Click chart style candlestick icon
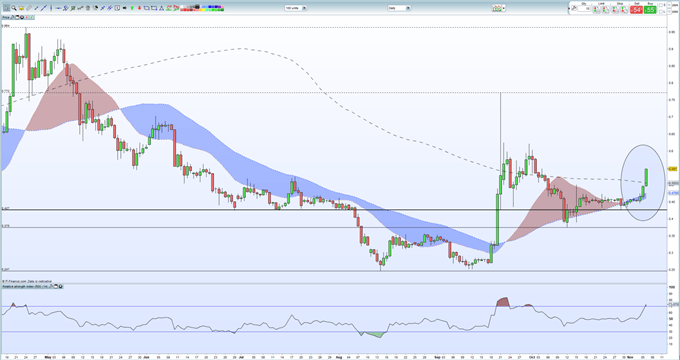This screenshot has width=680, height=360. tap(497, 8)
